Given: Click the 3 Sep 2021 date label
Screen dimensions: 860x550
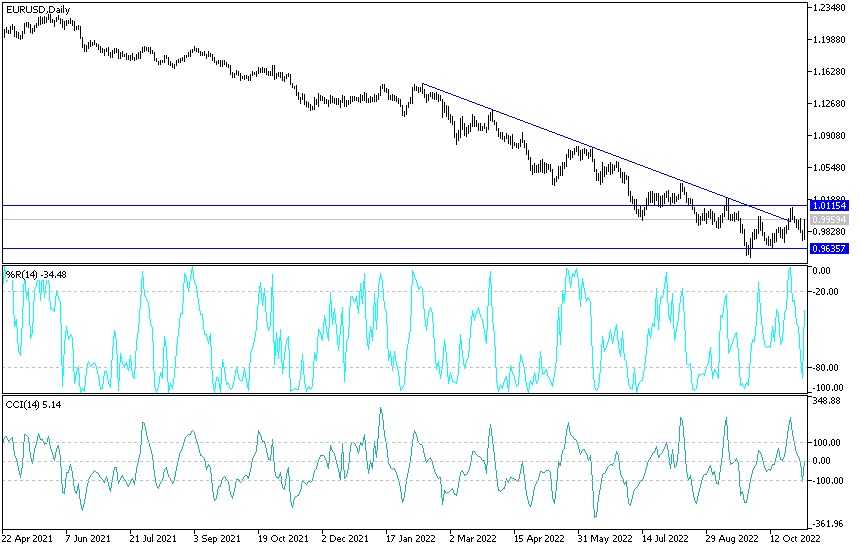Looking at the screenshot, I should (x=217, y=538).
